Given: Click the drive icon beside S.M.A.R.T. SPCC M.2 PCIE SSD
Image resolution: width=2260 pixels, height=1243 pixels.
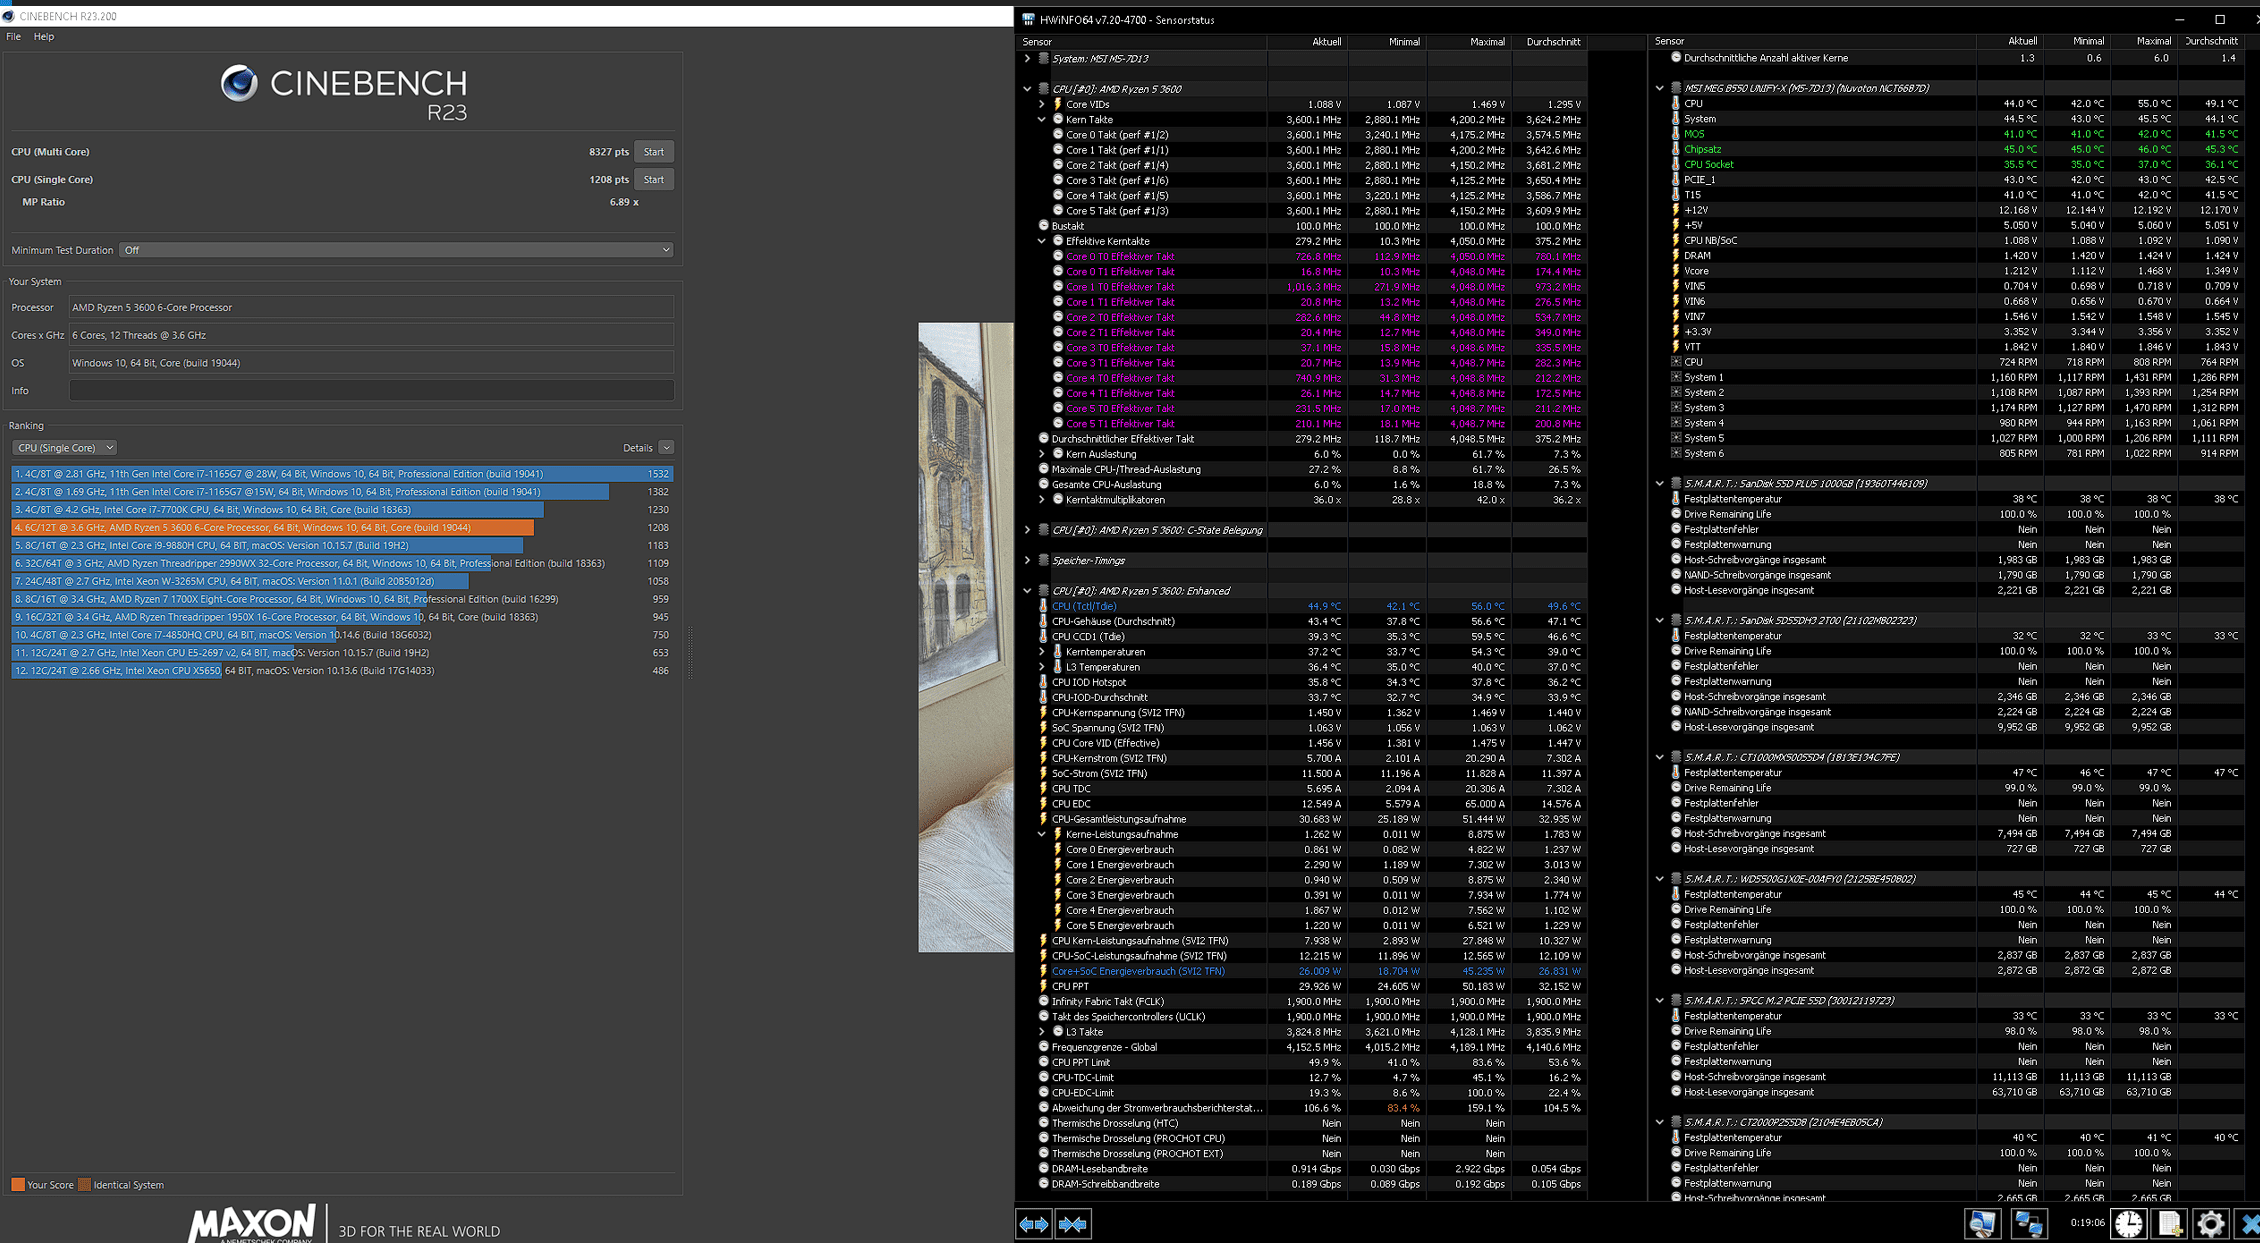Looking at the screenshot, I should point(1676,1000).
